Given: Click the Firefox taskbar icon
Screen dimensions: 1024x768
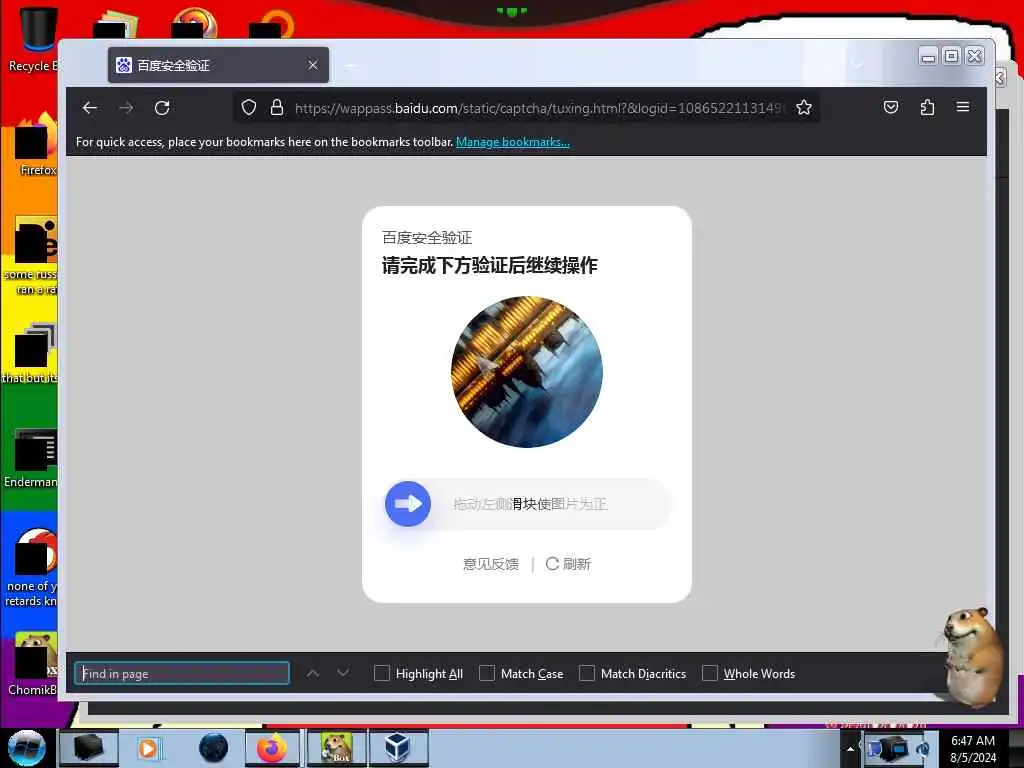Looking at the screenshot, I should [272, 748].
